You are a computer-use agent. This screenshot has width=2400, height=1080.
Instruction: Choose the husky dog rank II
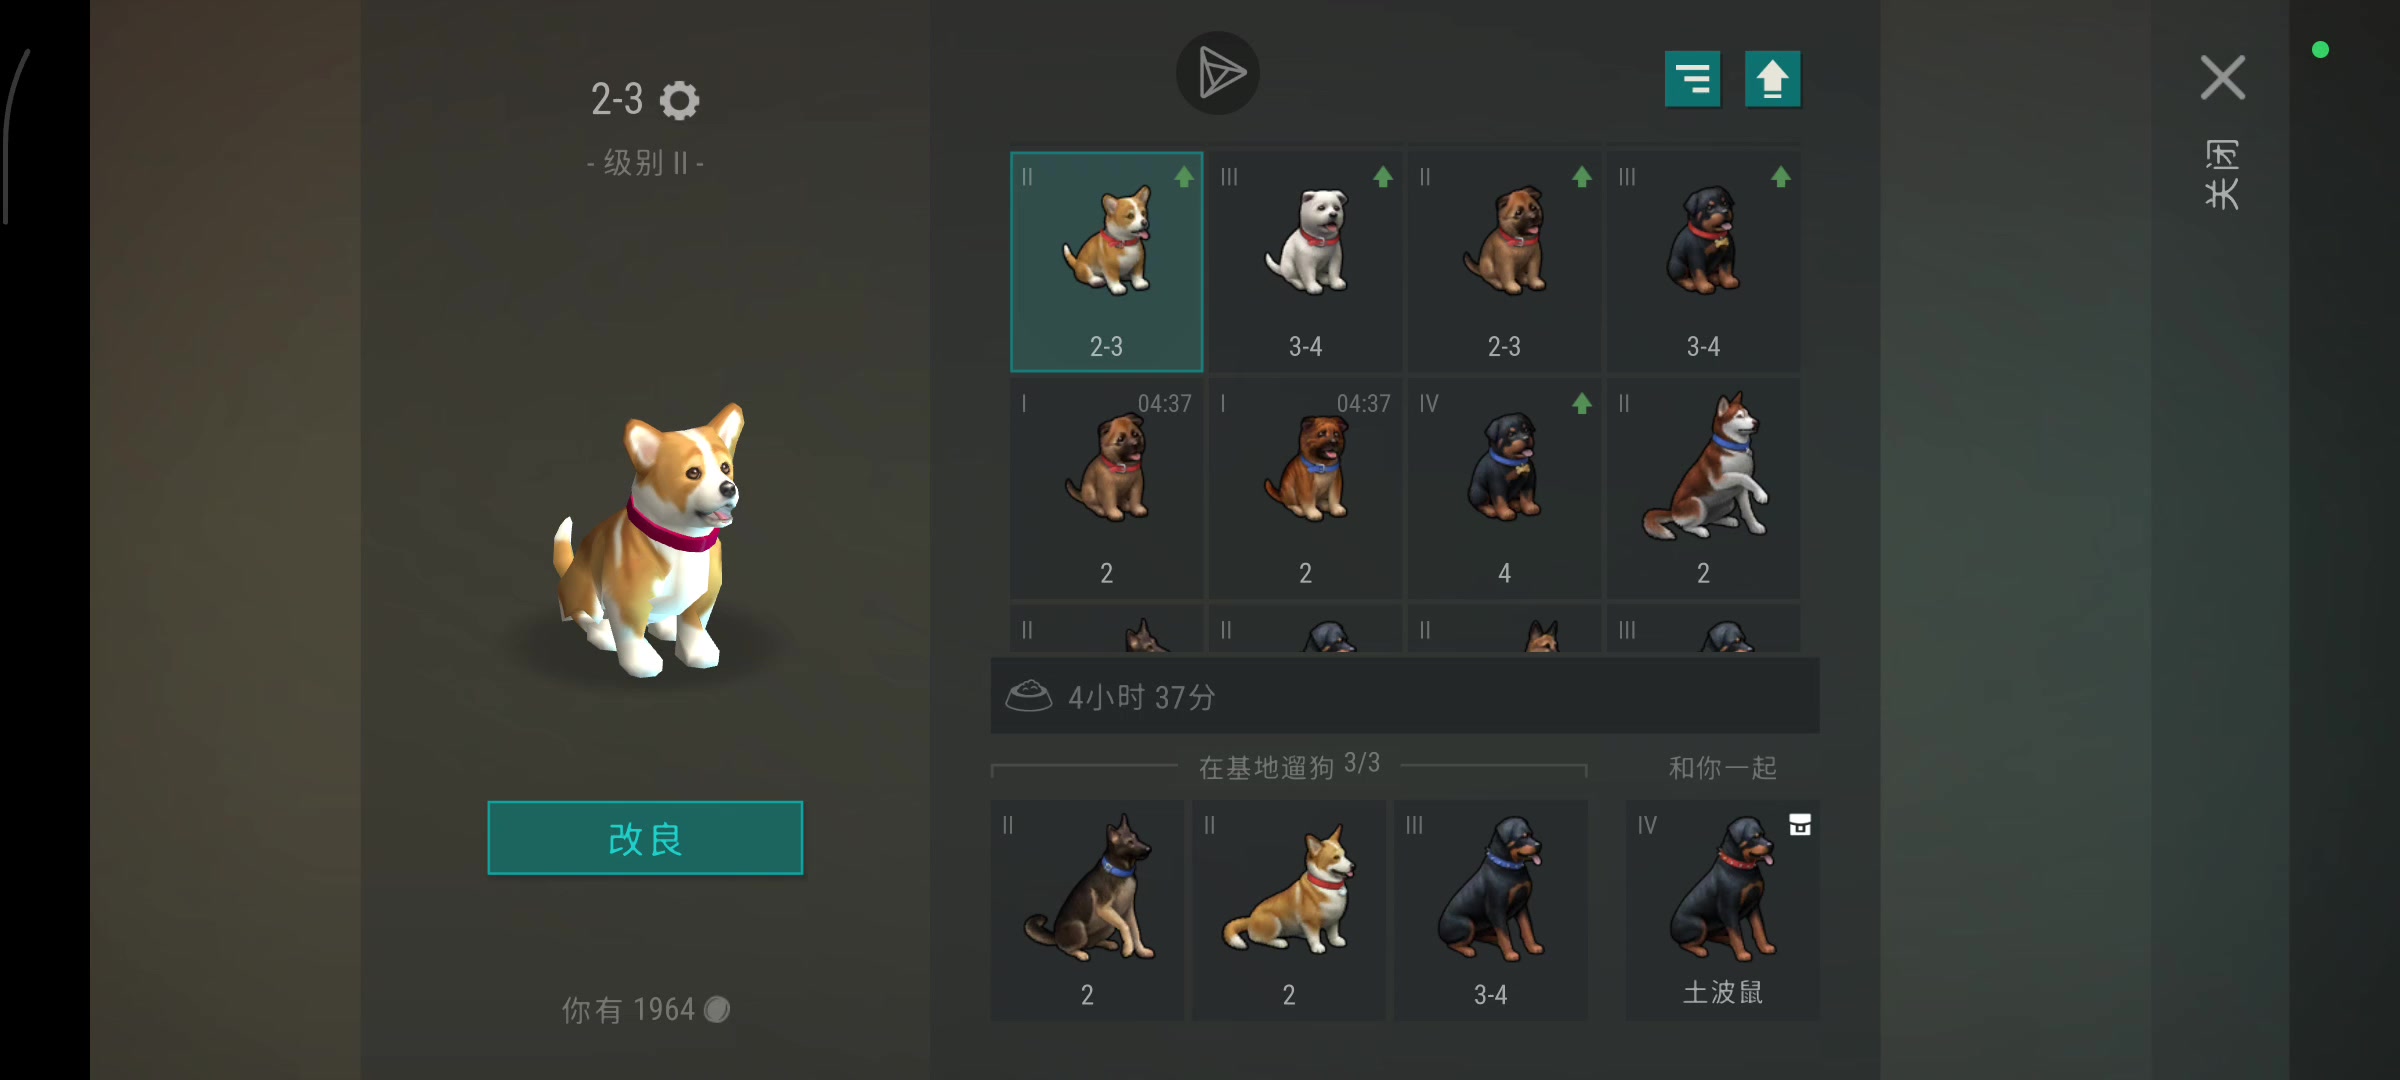tap(1703, 489)
